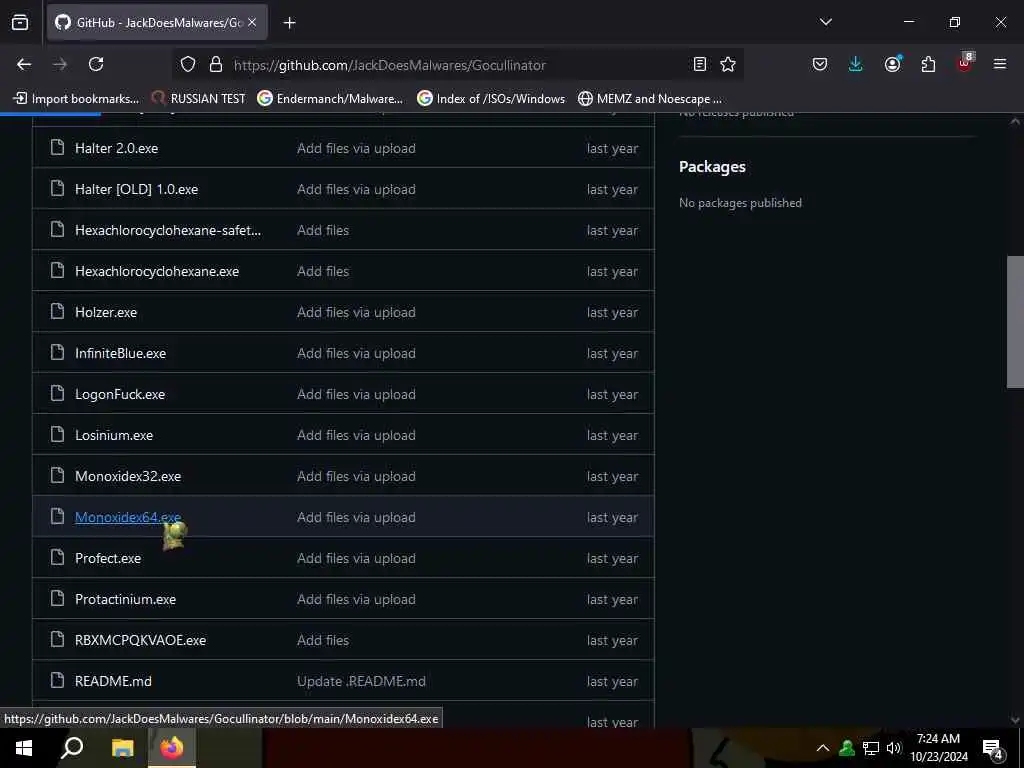1024x768 pixels.
Task: Open Import bookmarks toolbar item
Action: [76, 99]
